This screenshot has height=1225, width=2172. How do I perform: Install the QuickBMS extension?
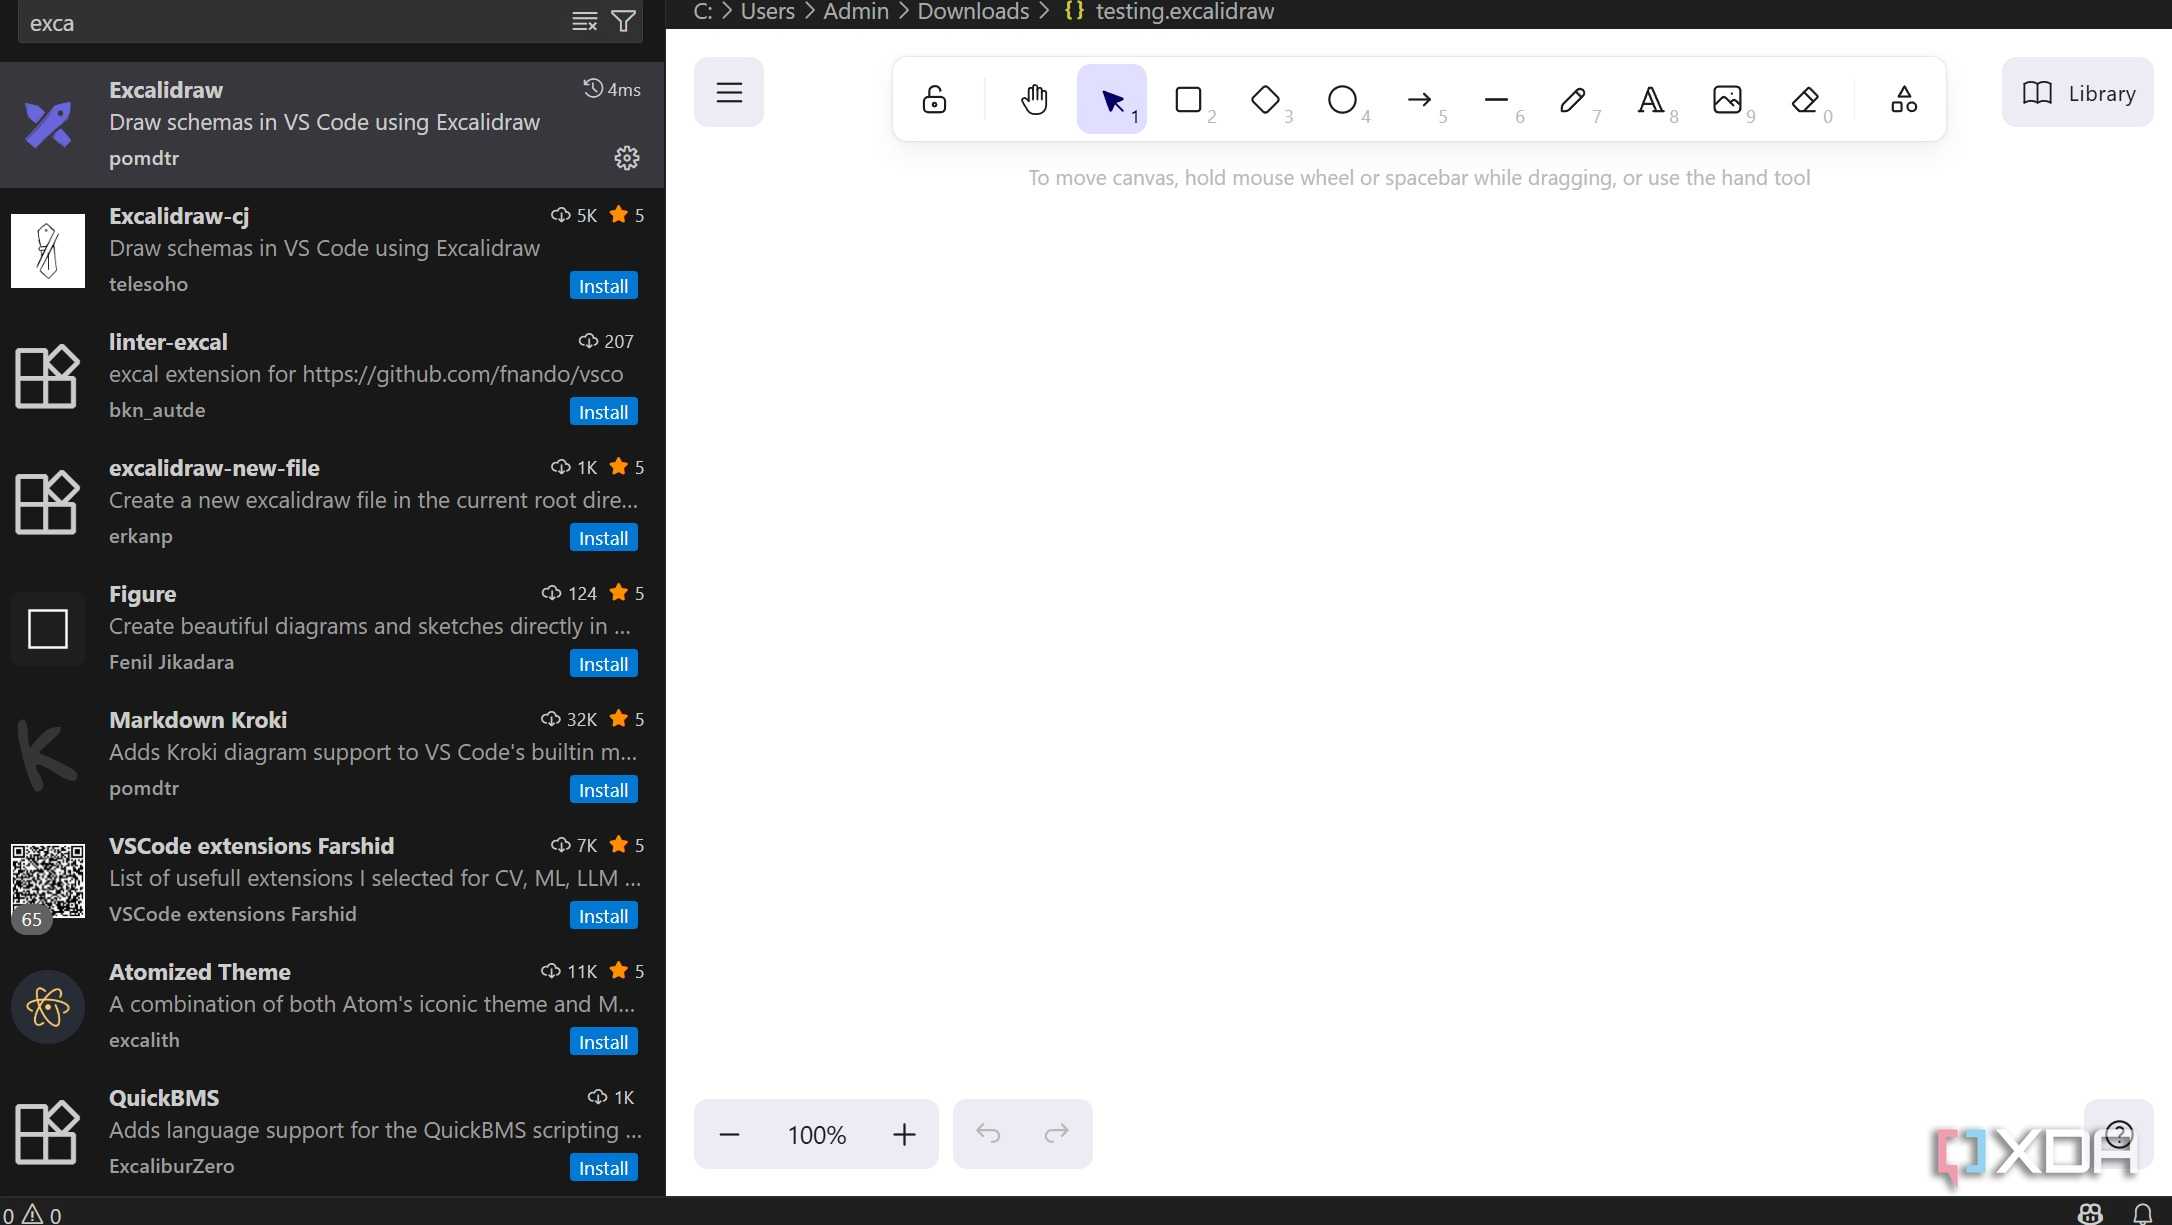click(604, 1168)
